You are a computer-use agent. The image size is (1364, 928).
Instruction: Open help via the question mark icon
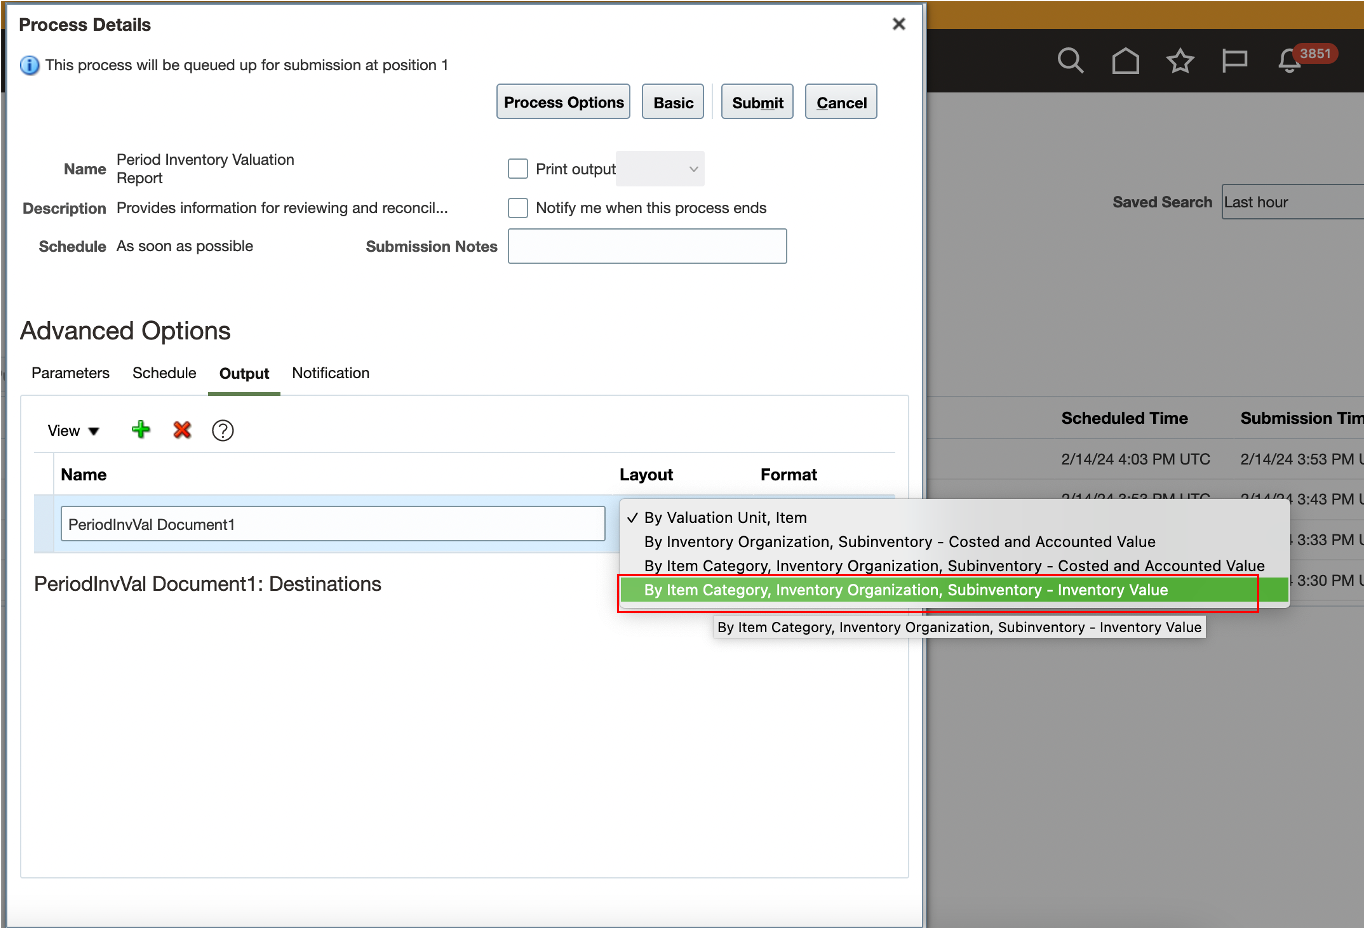click(x=222, y=430)
